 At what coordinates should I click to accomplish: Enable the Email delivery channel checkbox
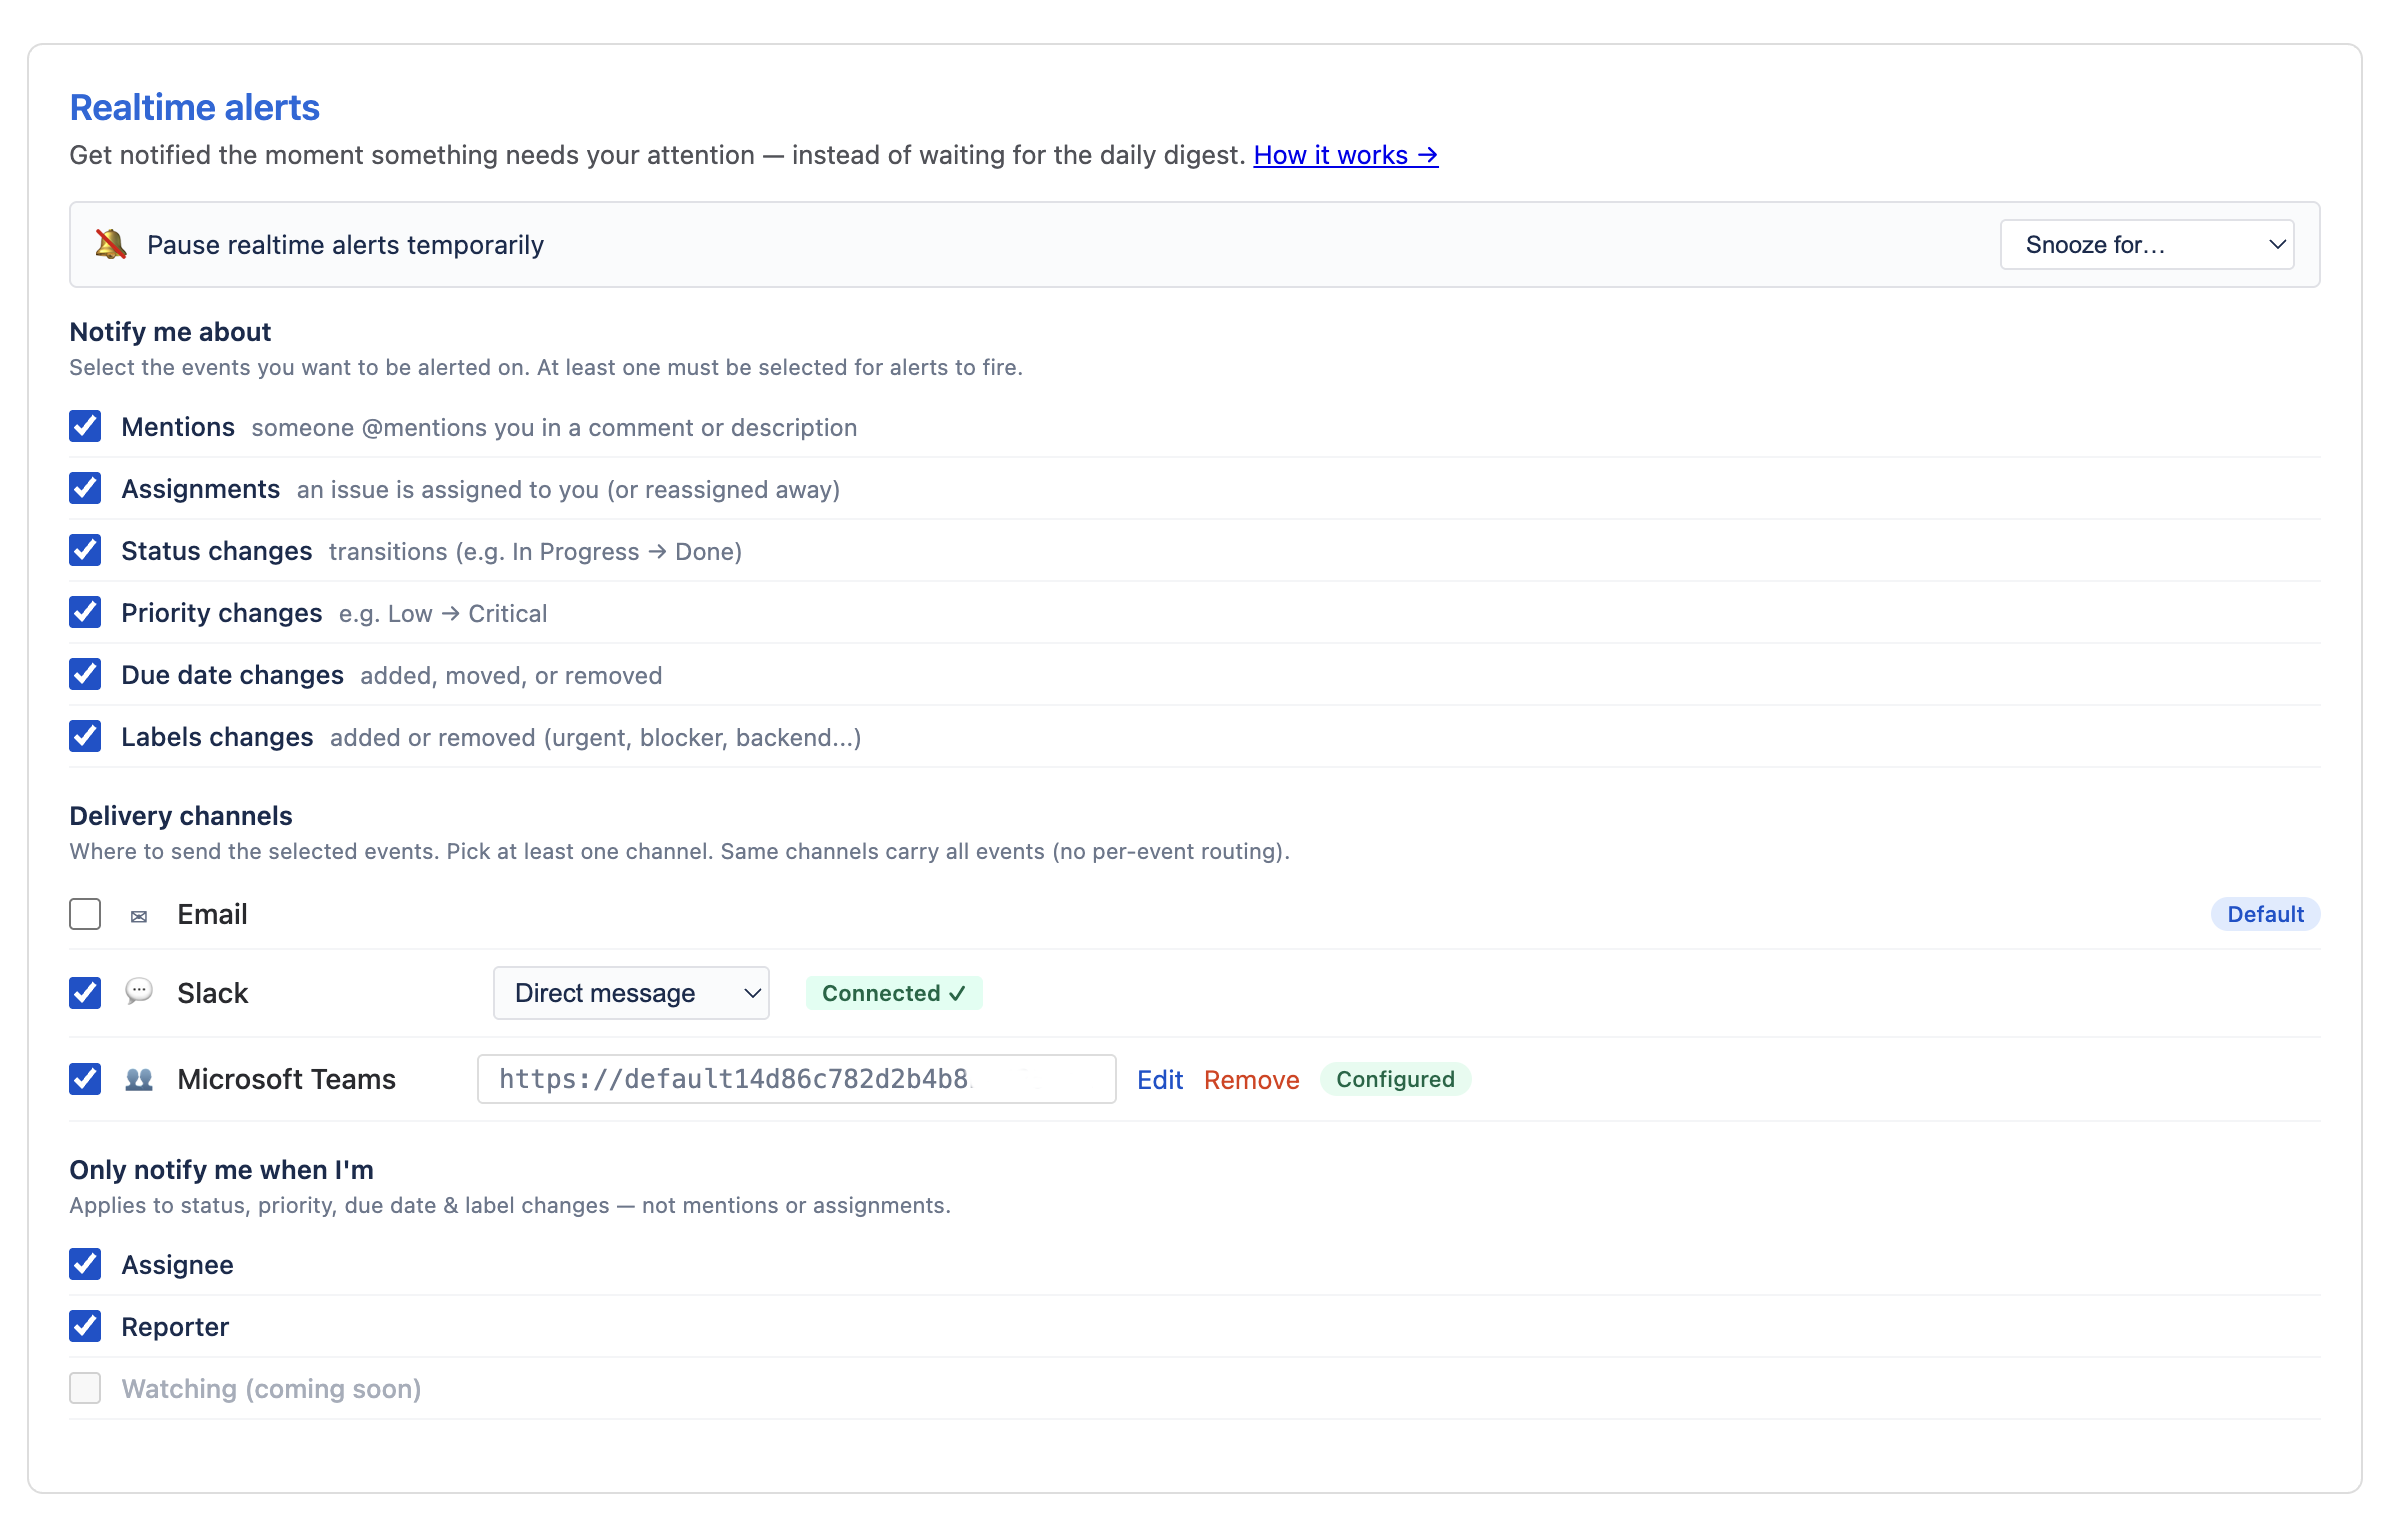pyautogui.click(x=85, y=914)
